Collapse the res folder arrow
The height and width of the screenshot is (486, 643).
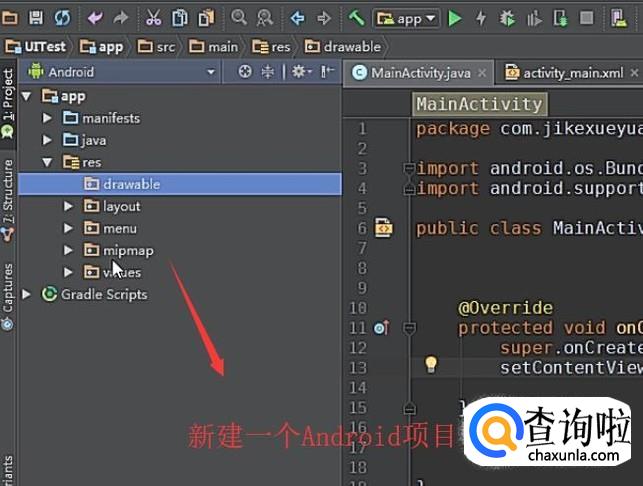(x=47, y=162)
